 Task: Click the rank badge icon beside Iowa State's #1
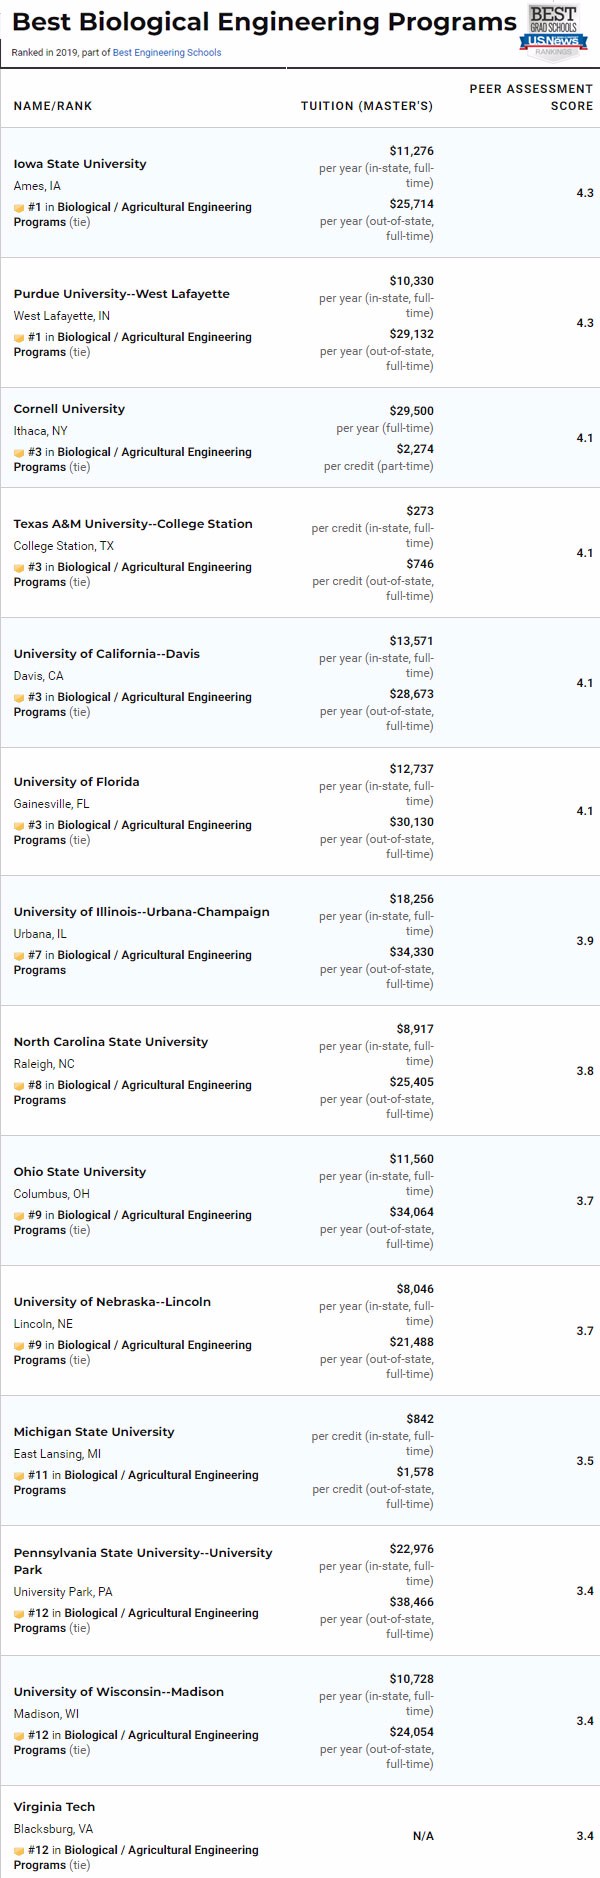click(x=19, y=208)
